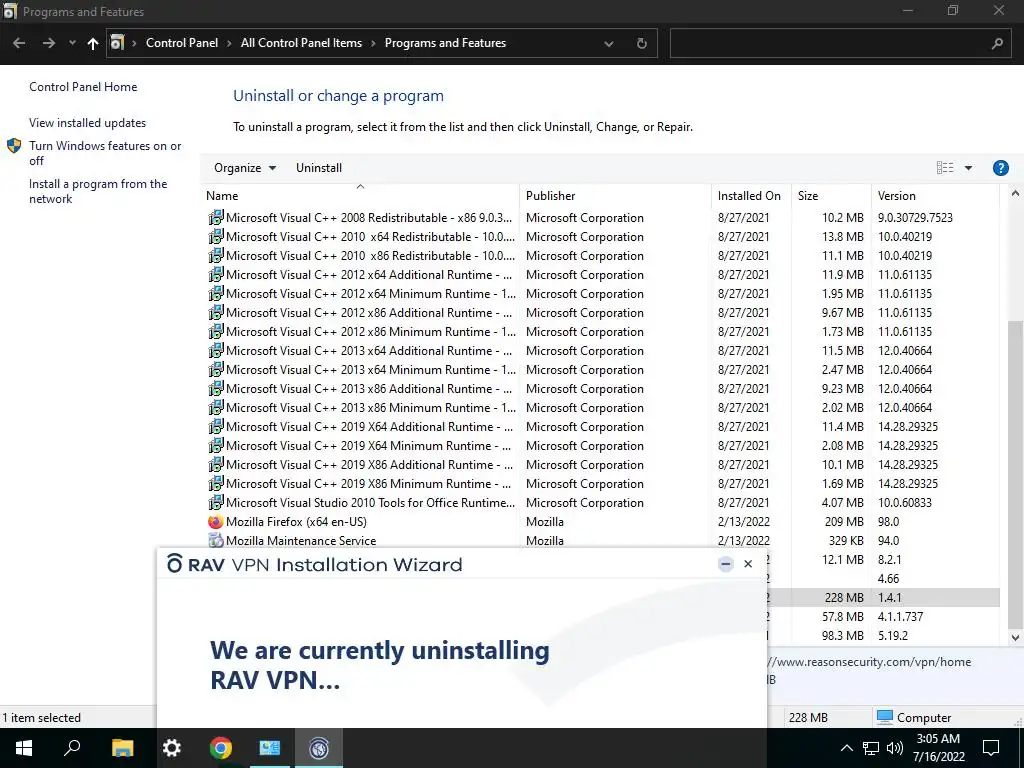Select Control Panel breadcrumb
1024x768 pixels.
coord(182,43)
